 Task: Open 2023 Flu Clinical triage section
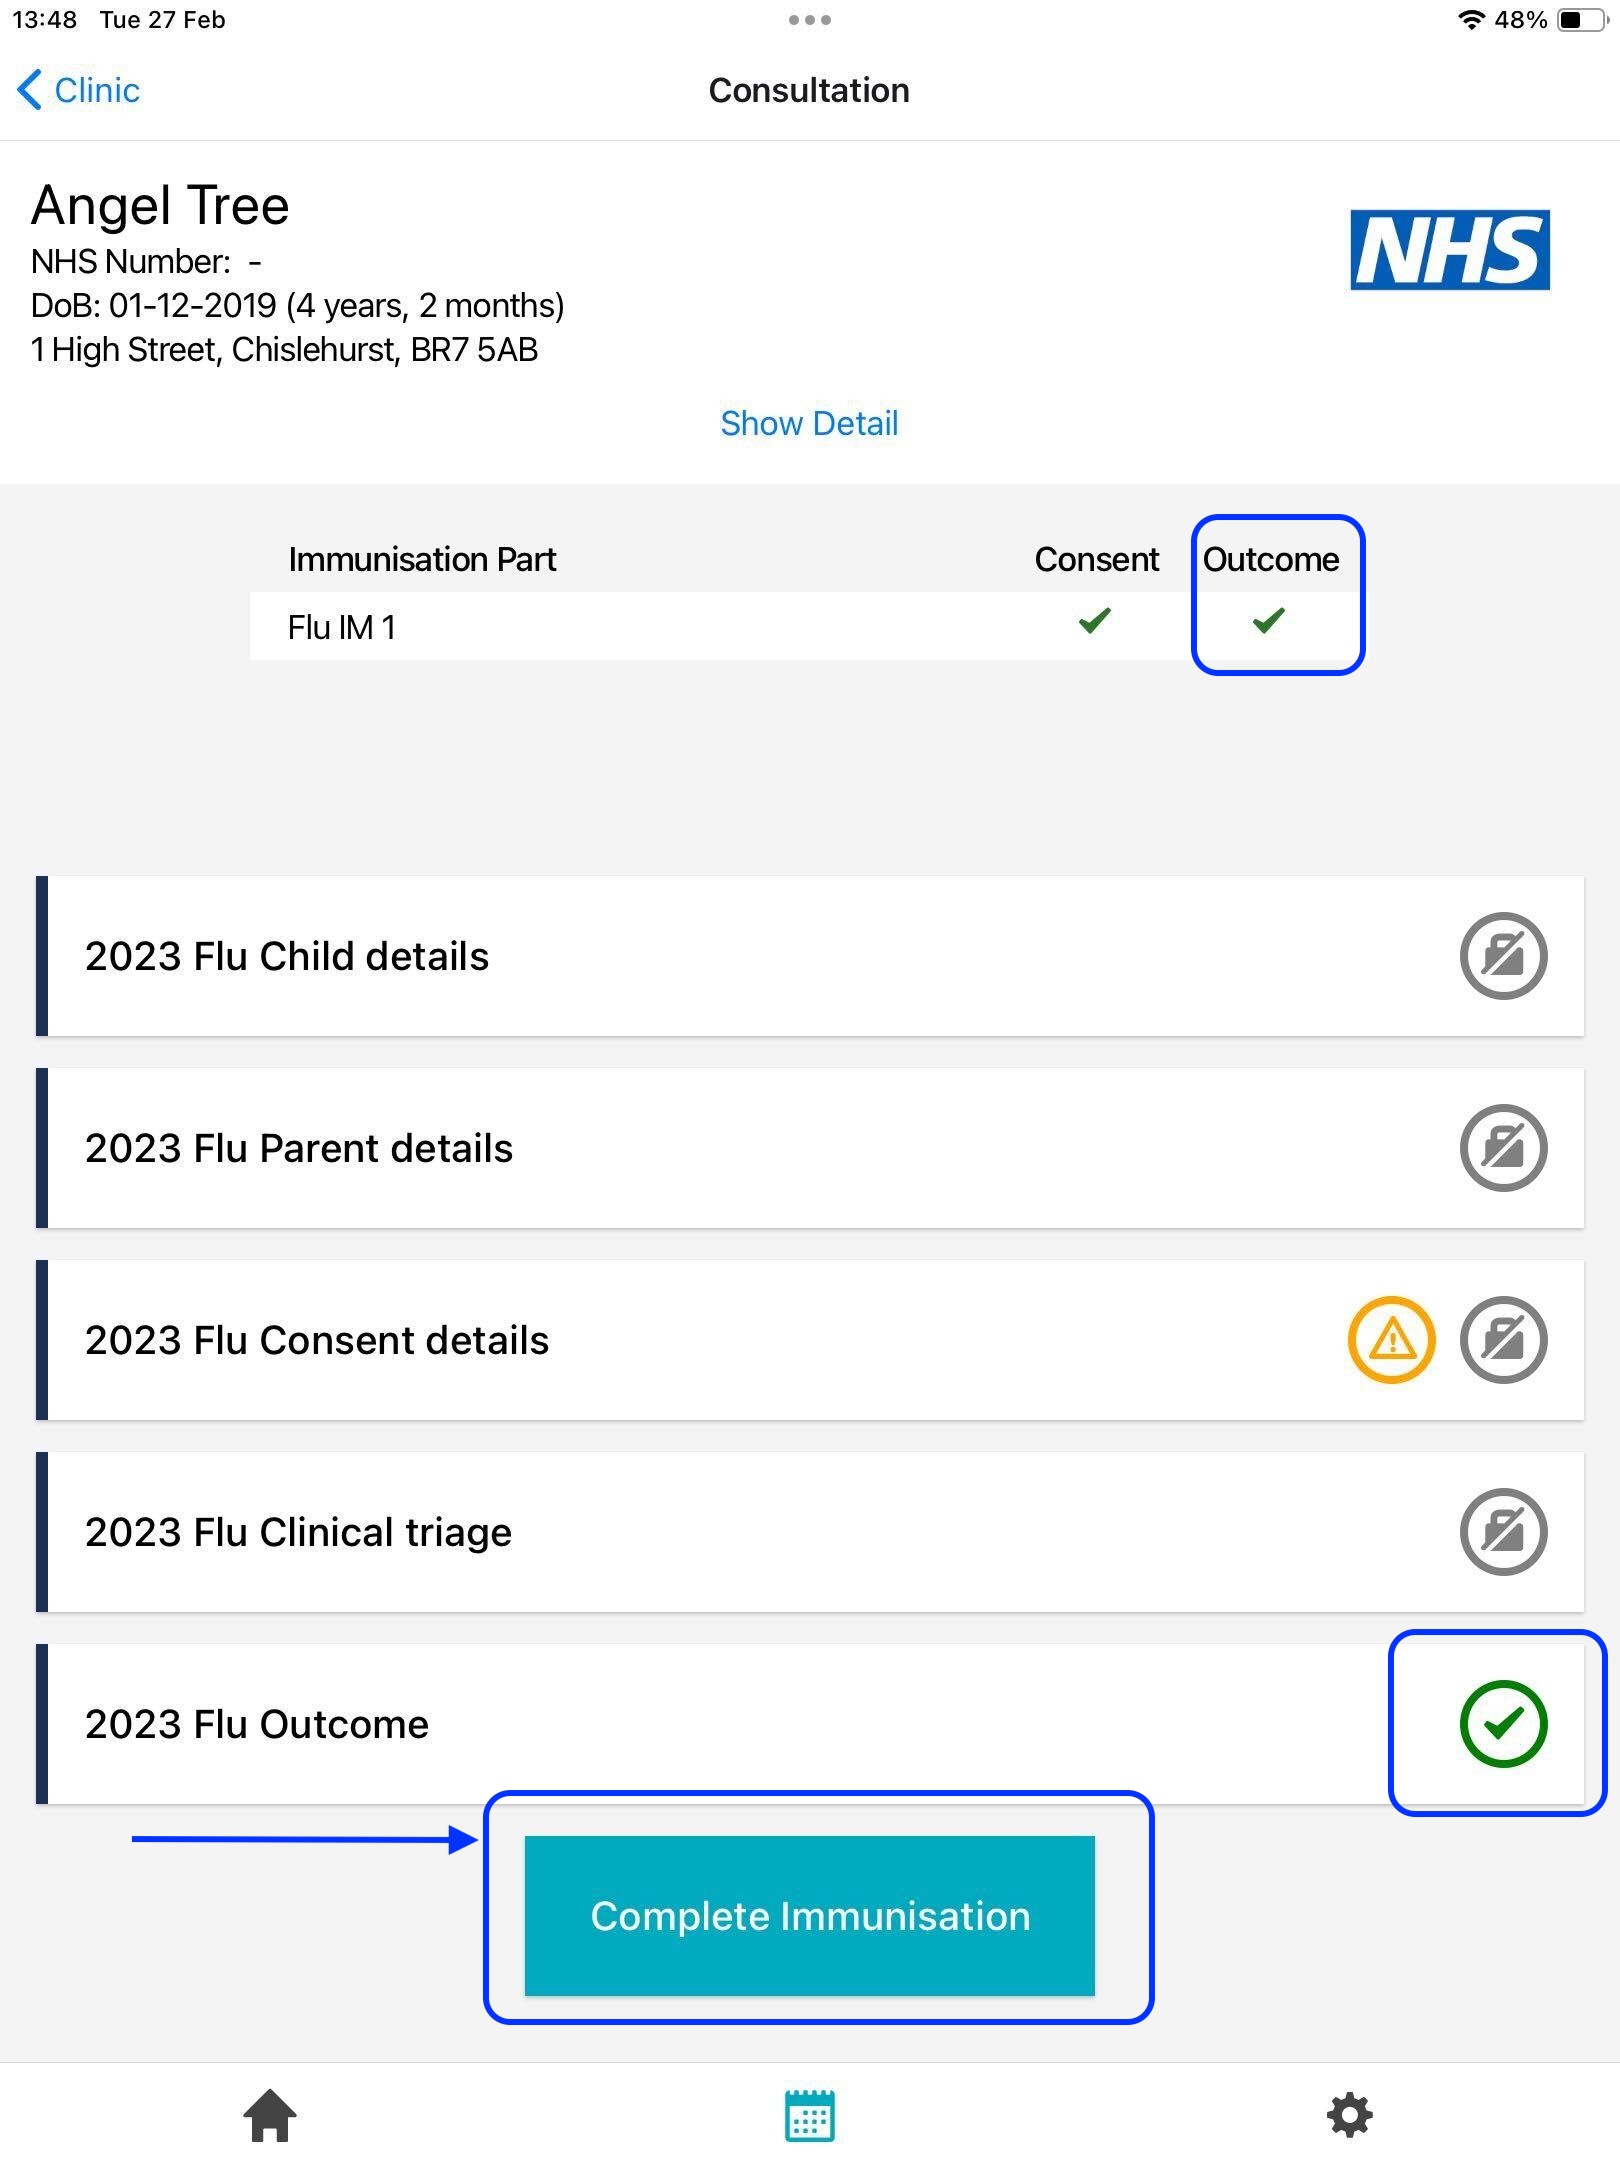(x=298, y=1532)
